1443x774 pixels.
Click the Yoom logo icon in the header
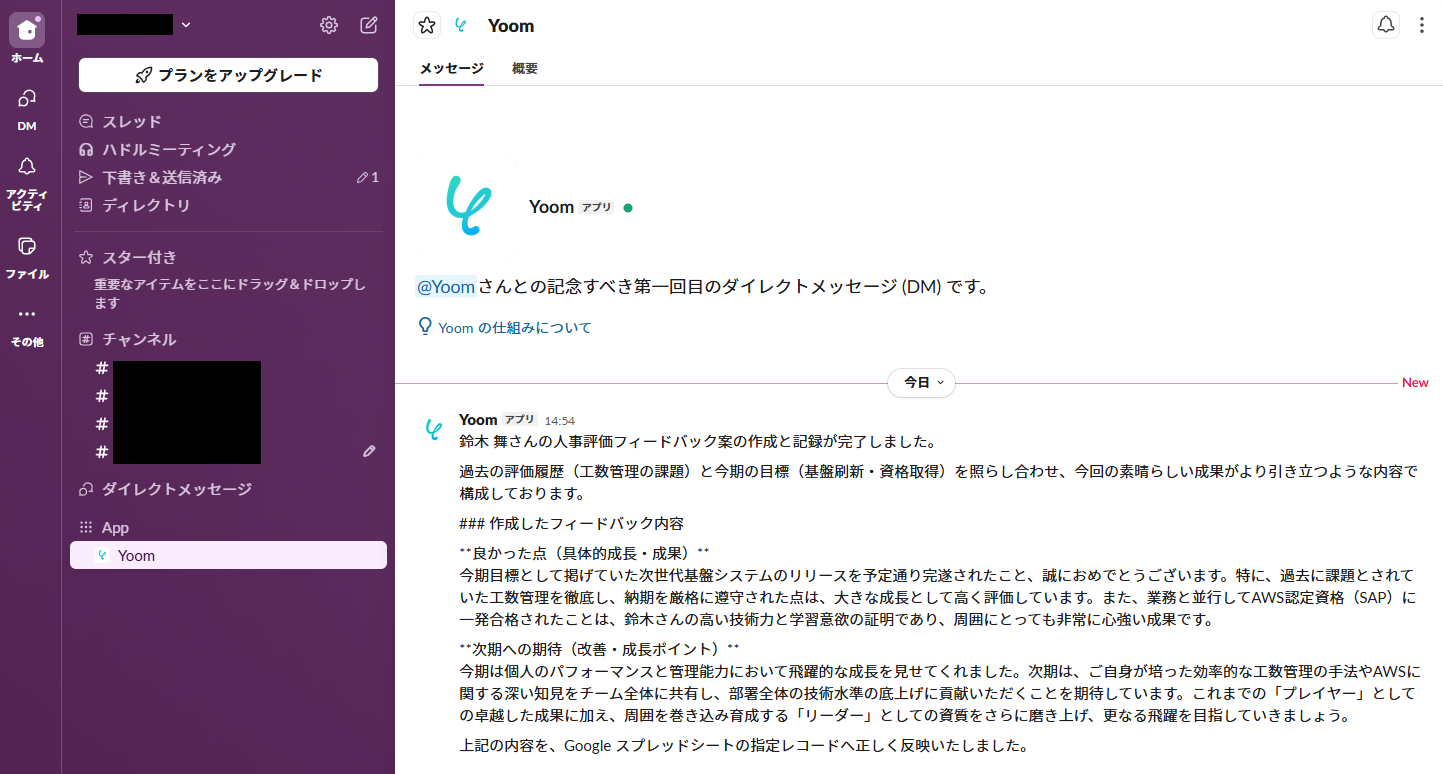461,26
